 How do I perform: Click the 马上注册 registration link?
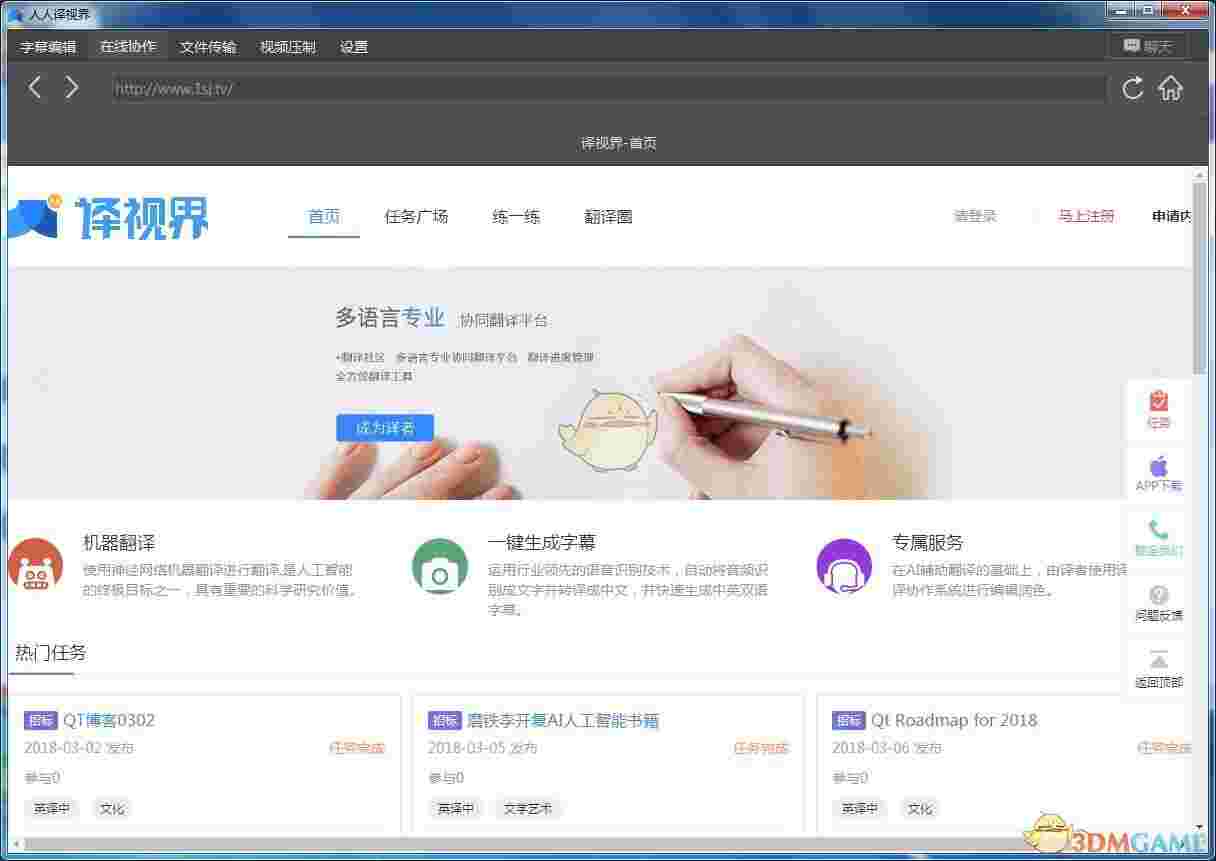(1086, 215)
